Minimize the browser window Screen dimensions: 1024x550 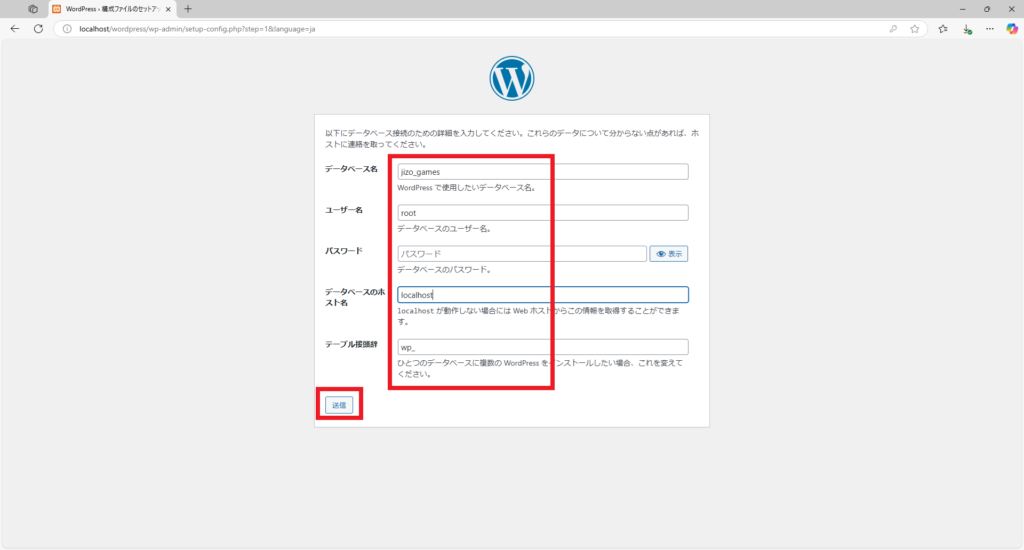[x=963, y=9]
